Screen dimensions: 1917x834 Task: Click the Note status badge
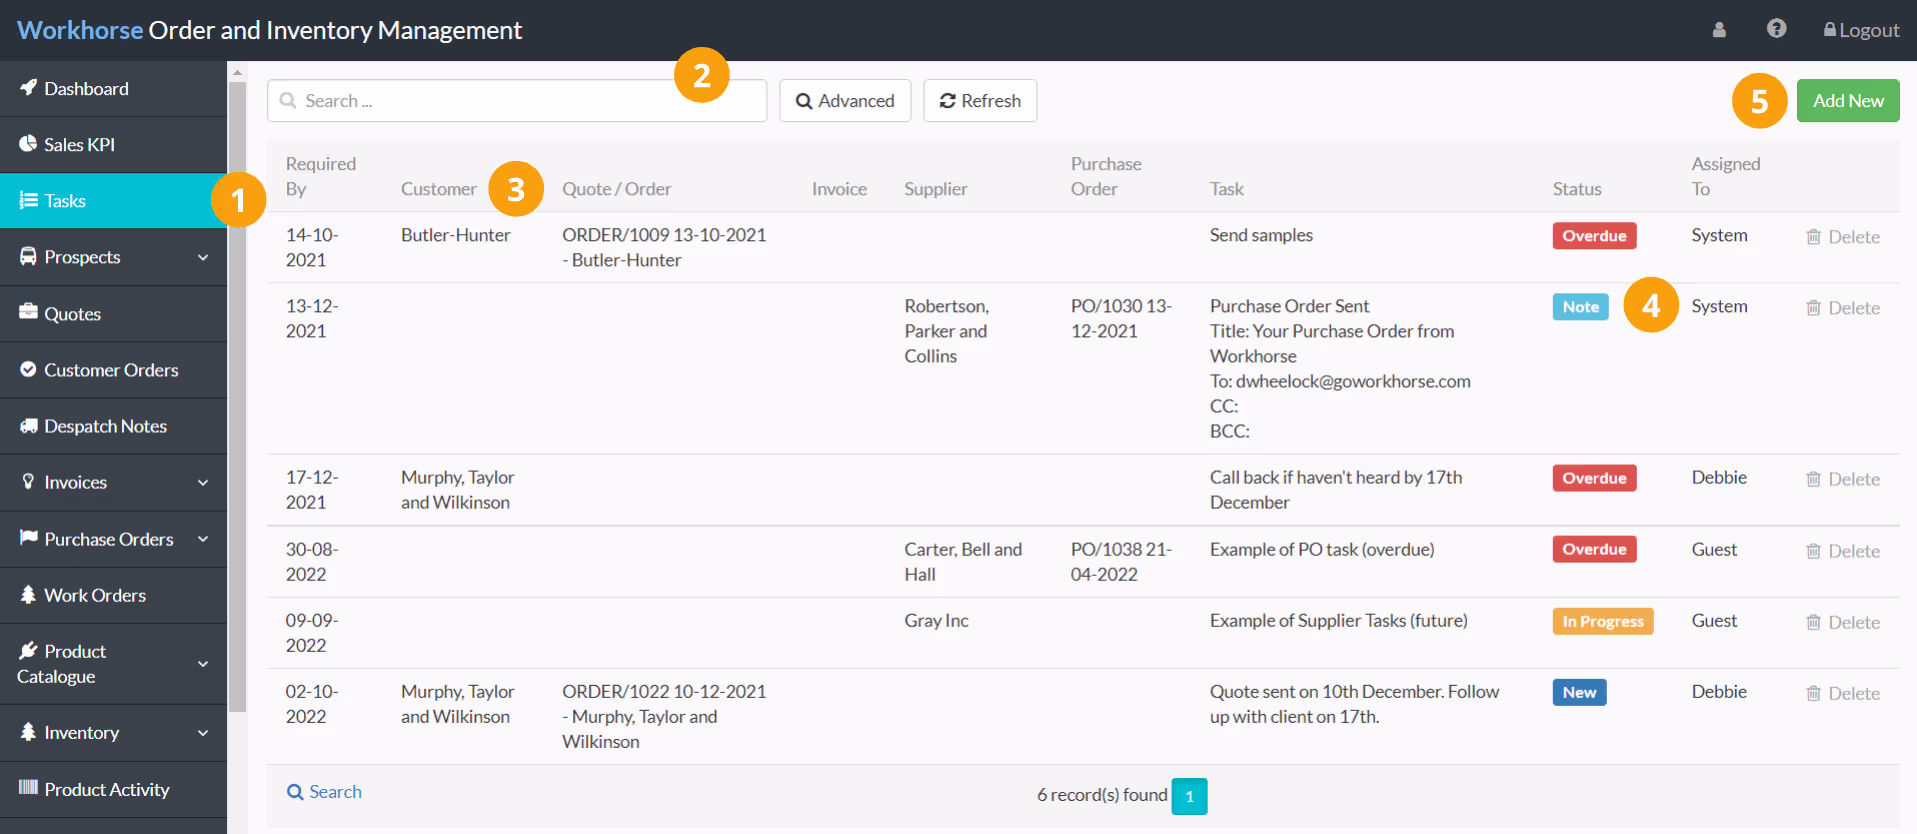[x=1580, y=307]
